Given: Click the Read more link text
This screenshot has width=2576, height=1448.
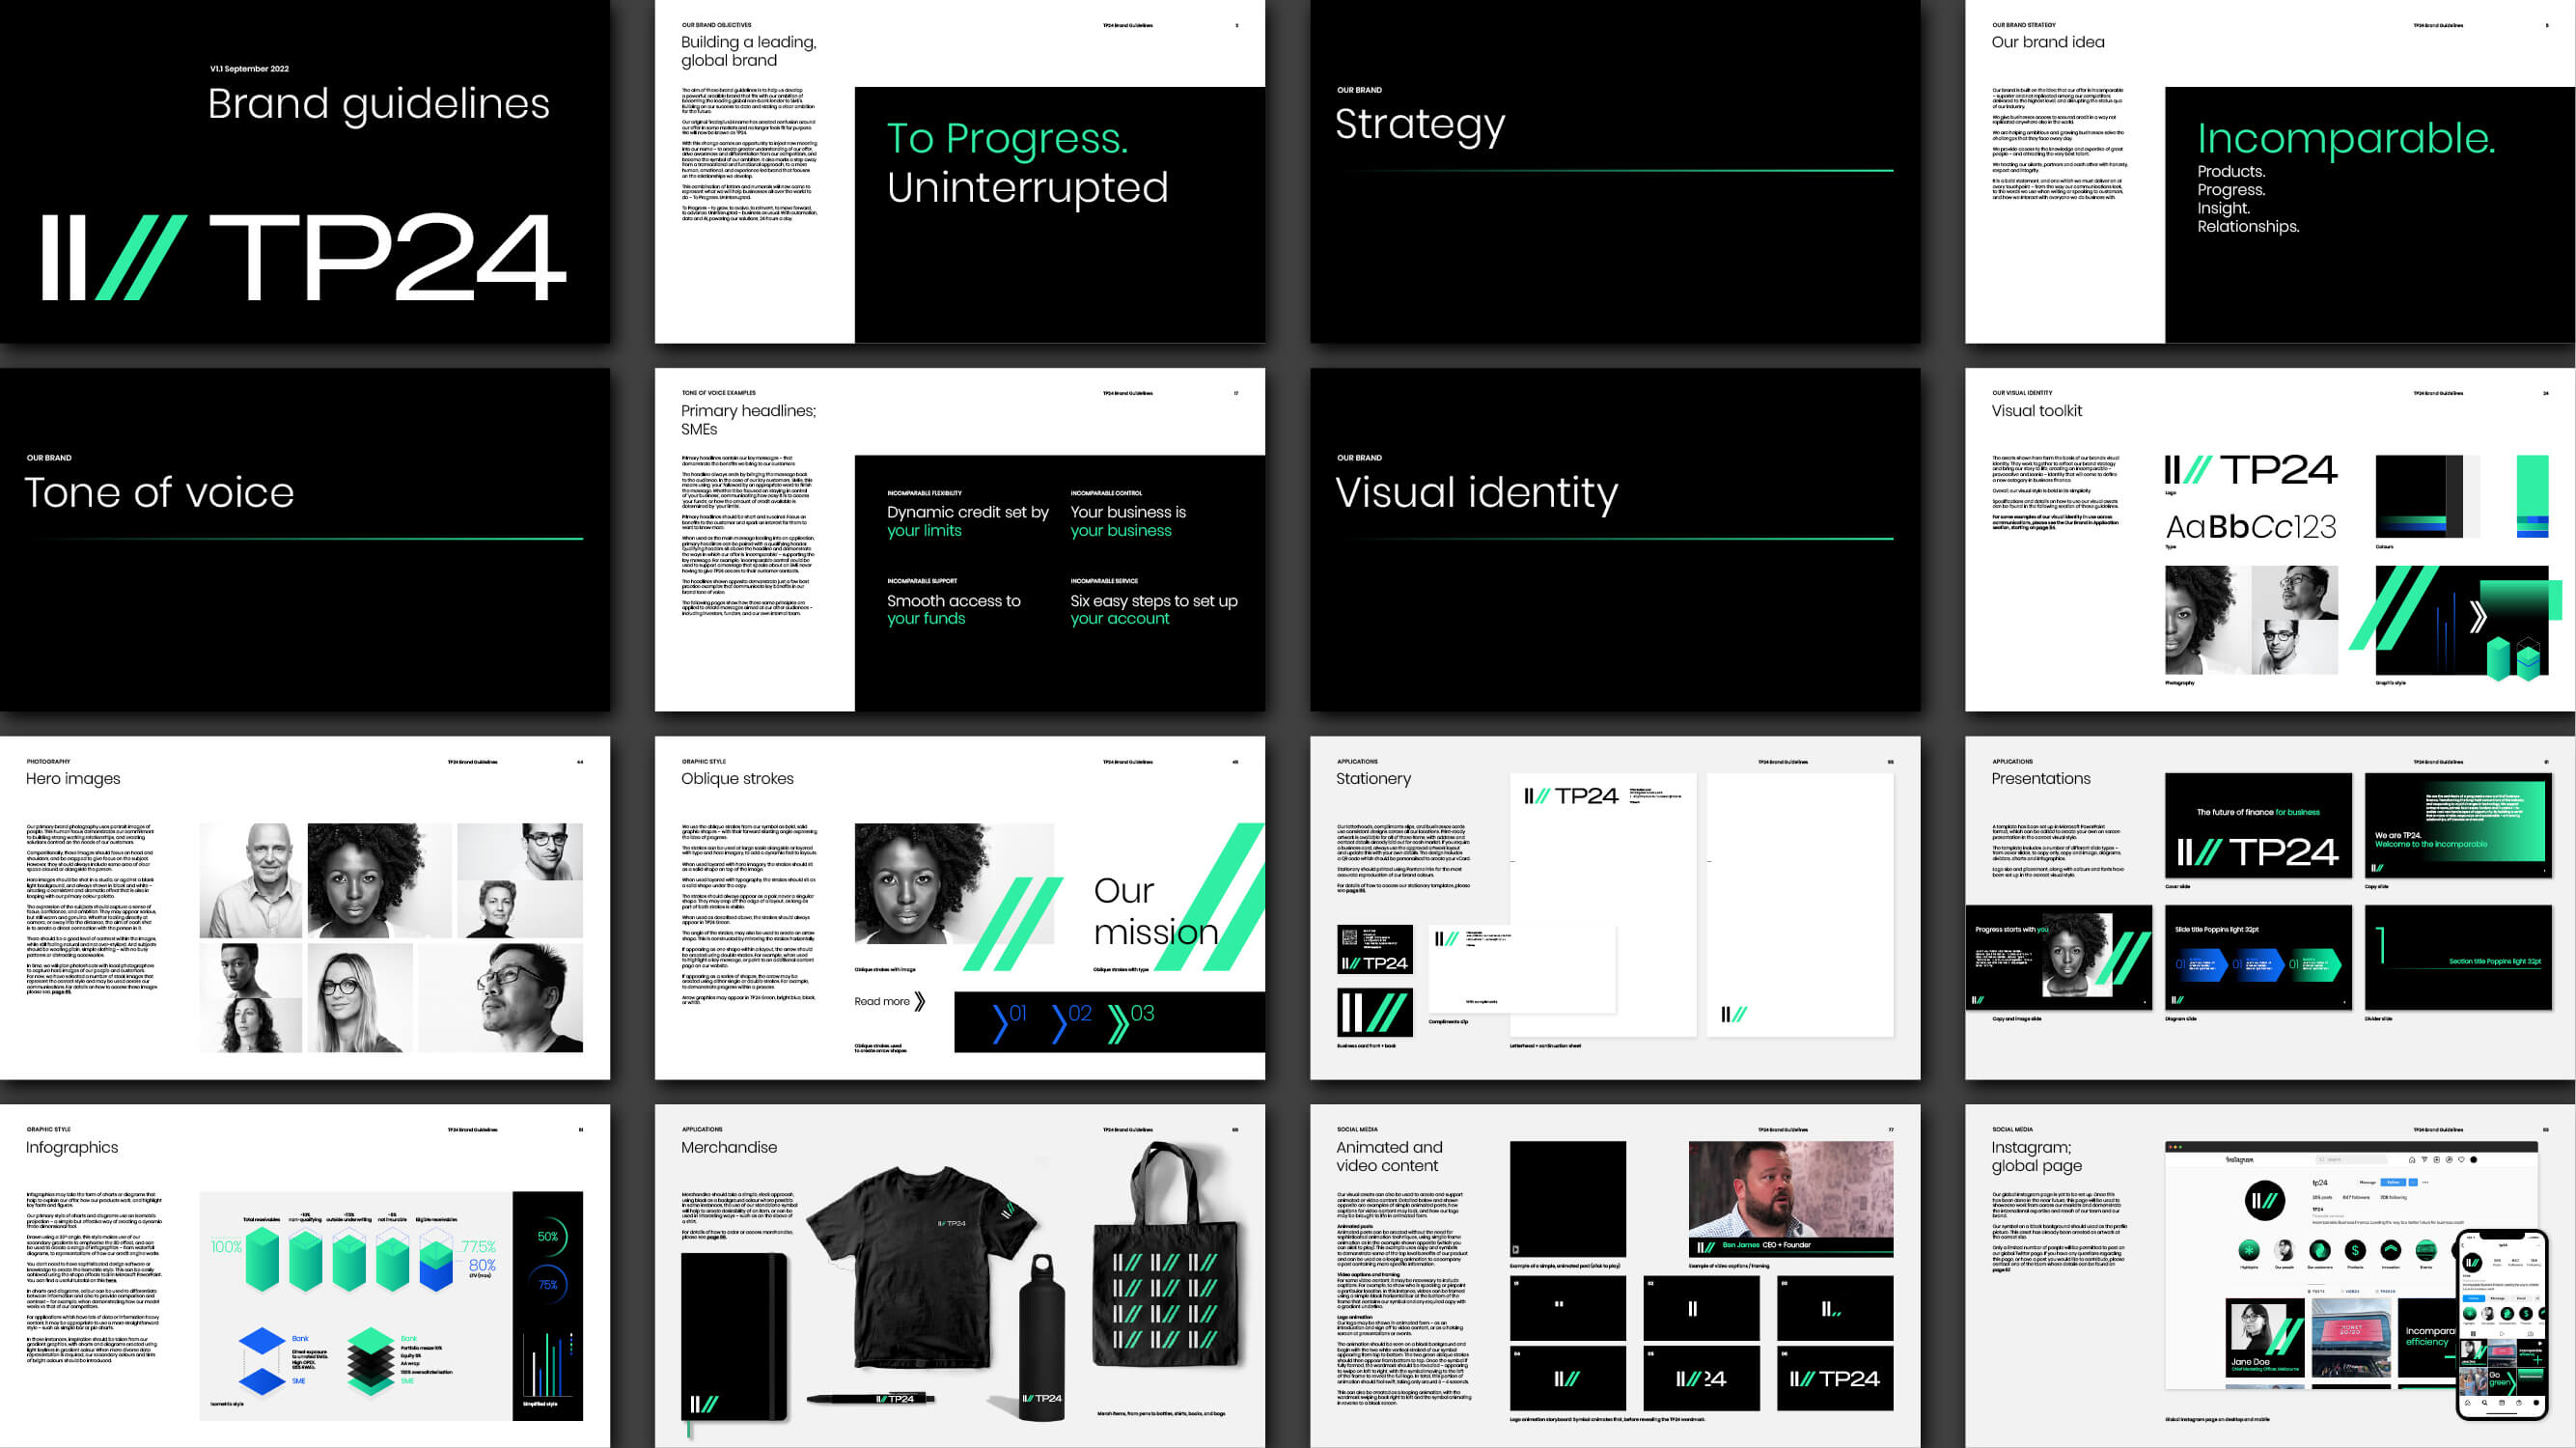Looking at the screenshot, I should pyautogui.click(x=881, y=1001).
